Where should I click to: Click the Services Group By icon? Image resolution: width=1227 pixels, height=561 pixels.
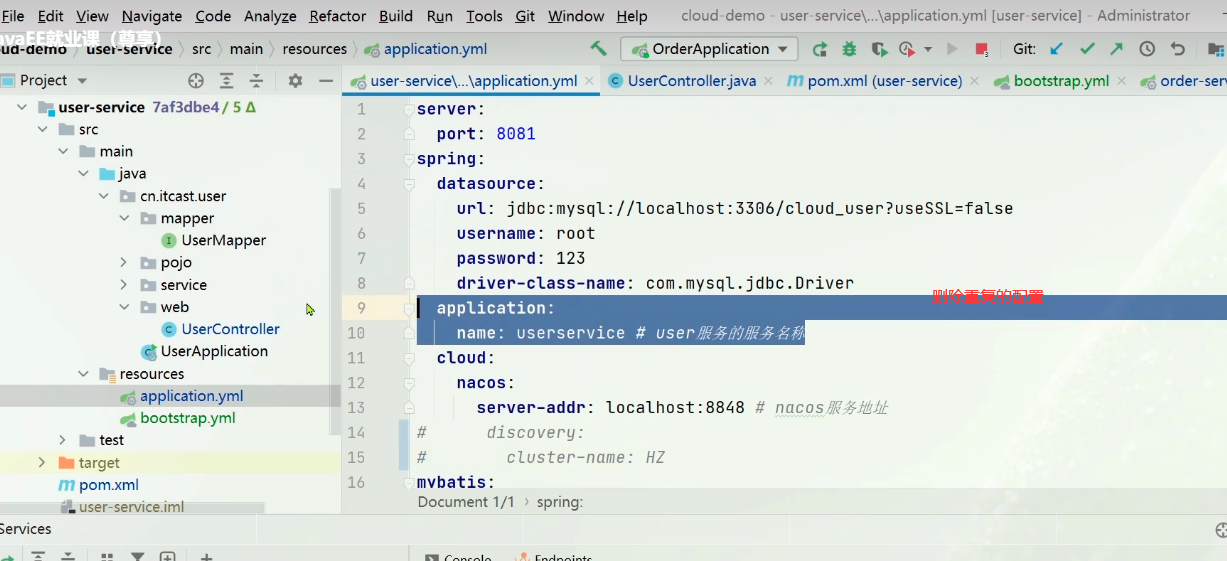[107, 556]
